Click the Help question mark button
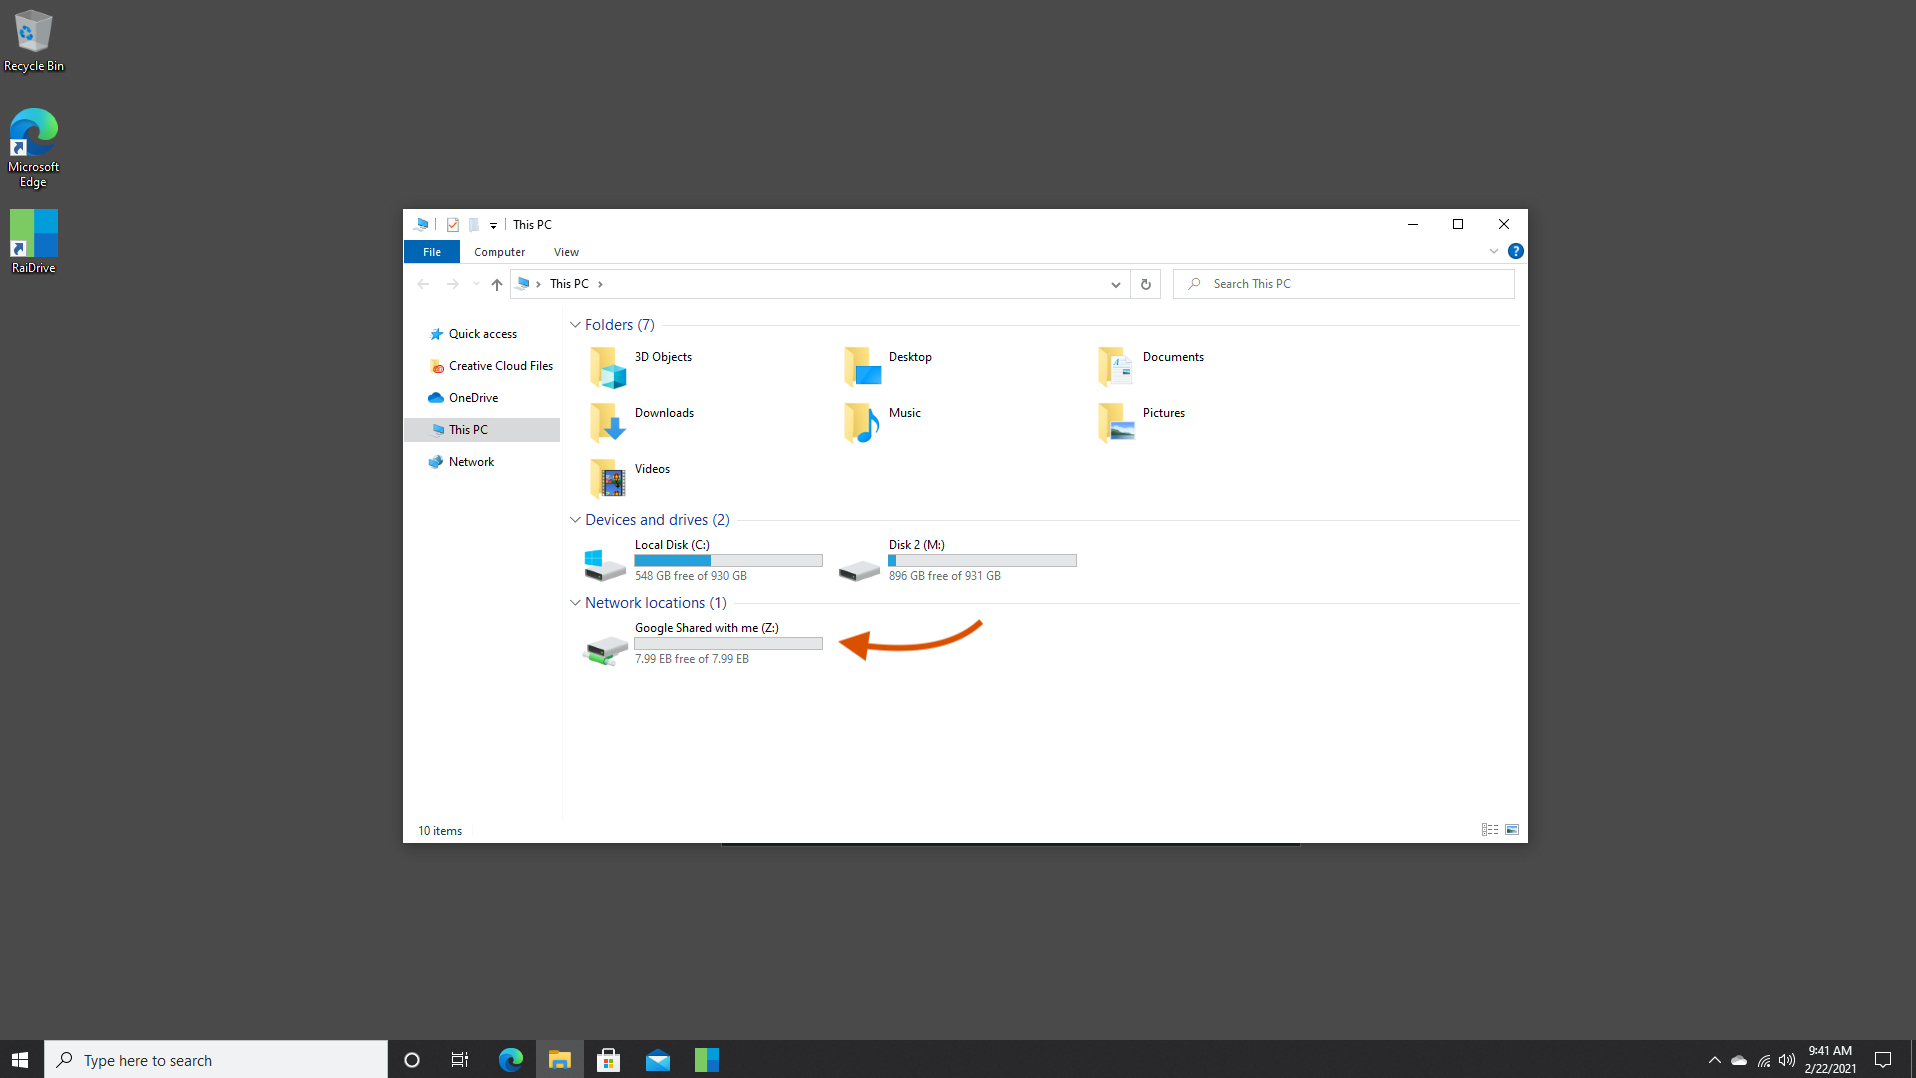 [x=1515, y=251]
